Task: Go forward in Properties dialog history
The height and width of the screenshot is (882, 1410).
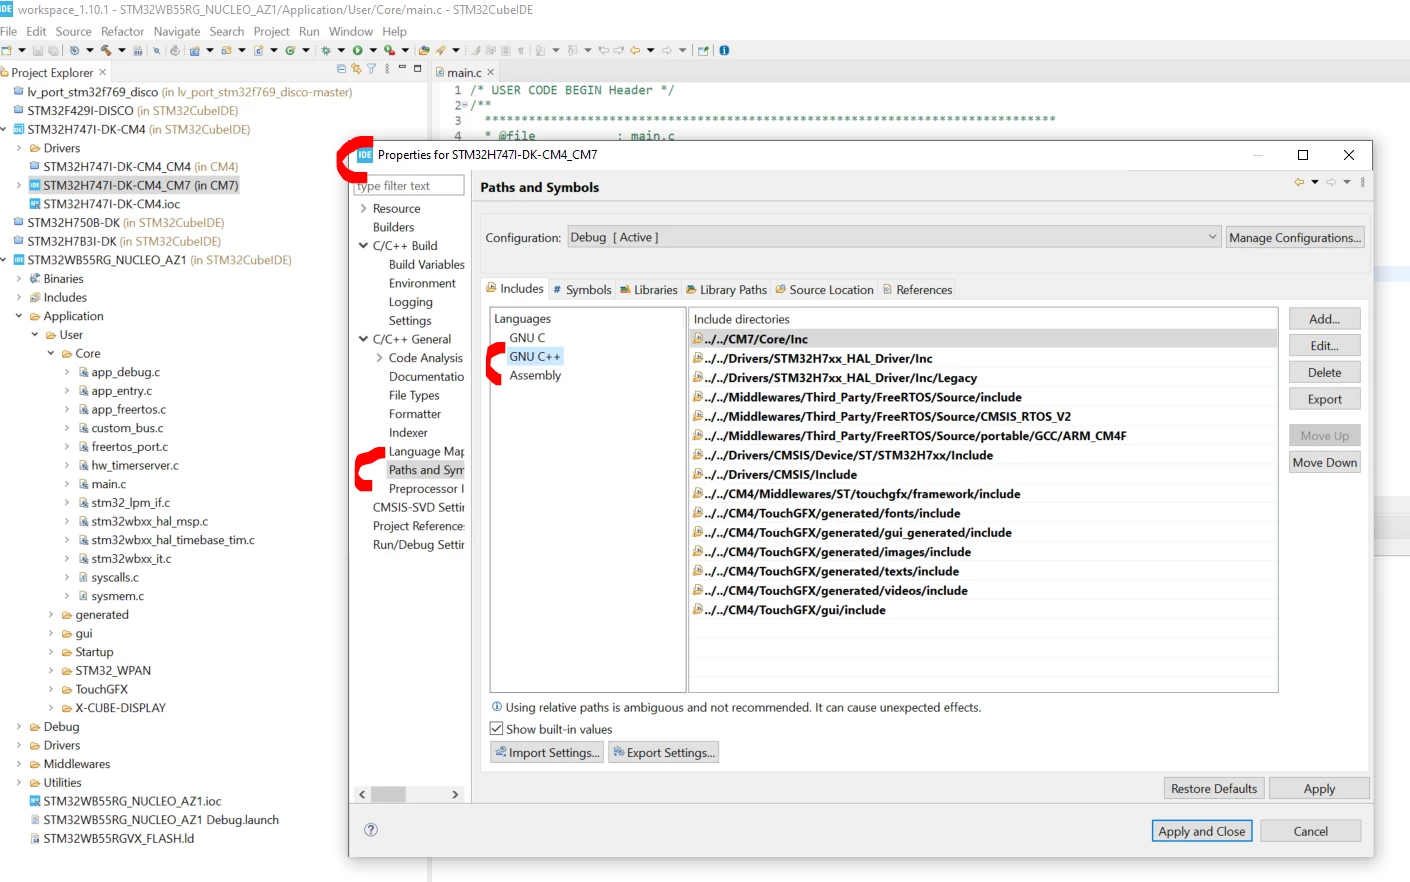Action: [x=1331, y=182]
